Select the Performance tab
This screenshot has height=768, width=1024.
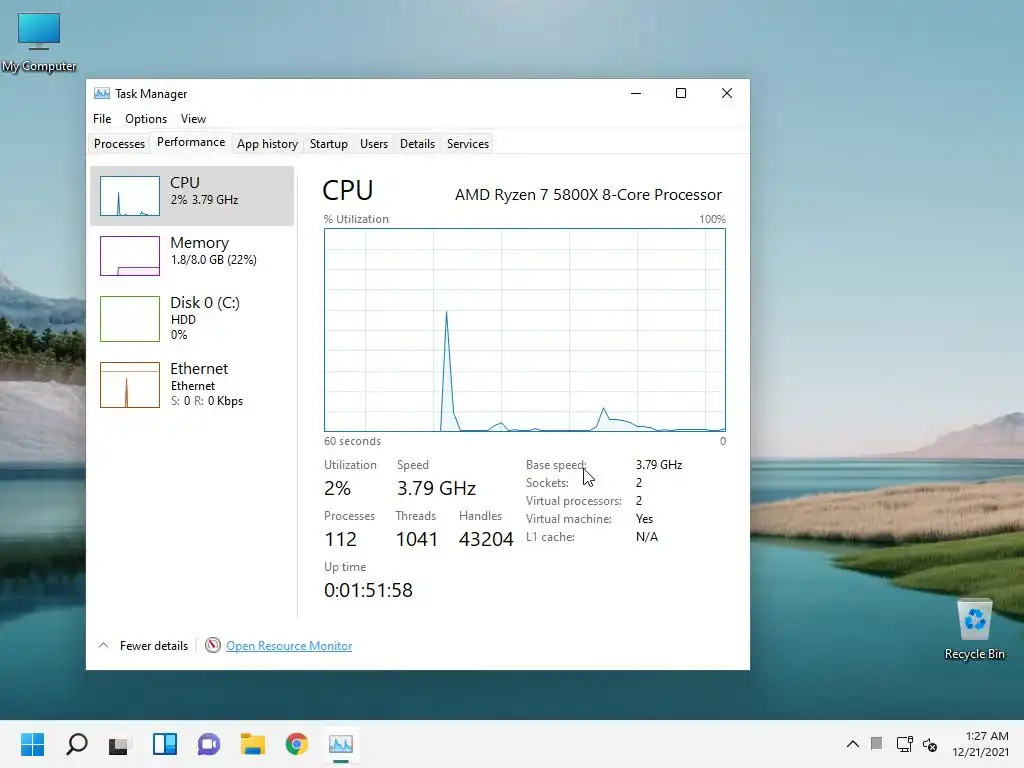[x=191, y=142]
